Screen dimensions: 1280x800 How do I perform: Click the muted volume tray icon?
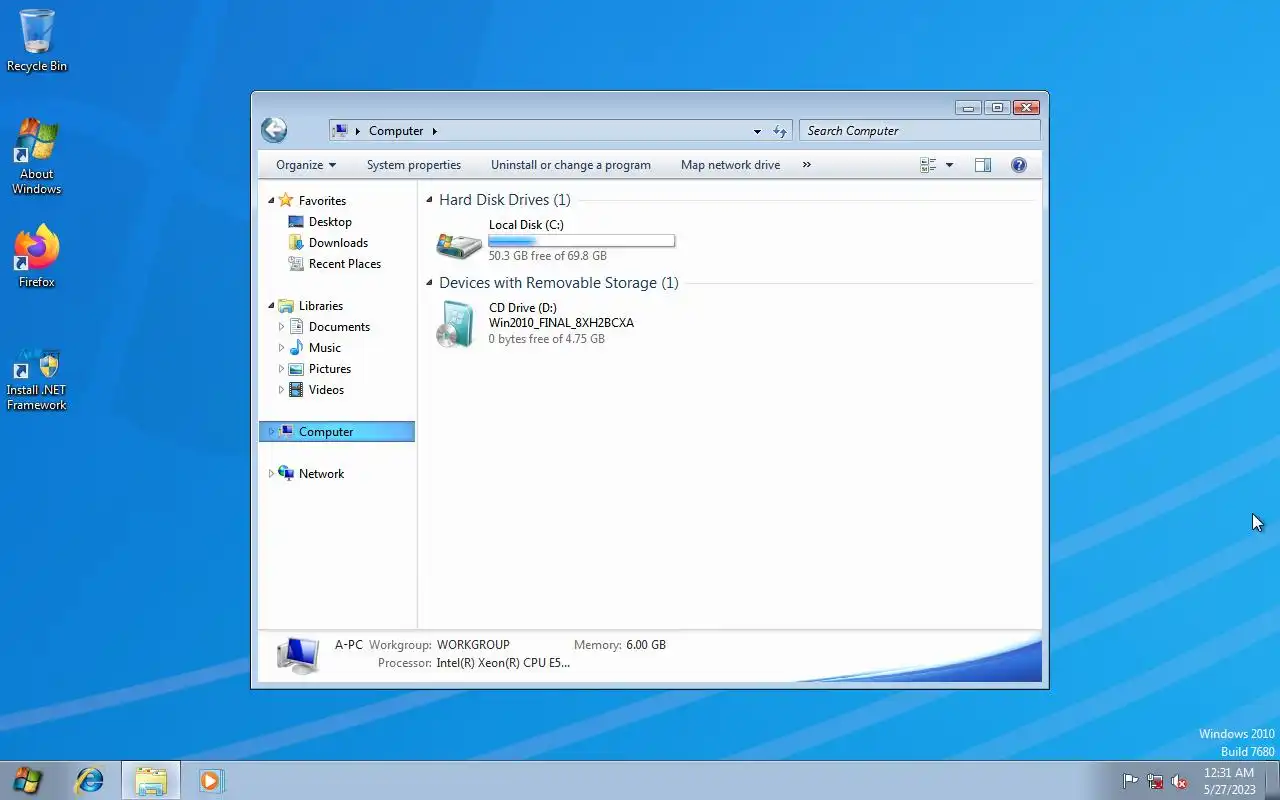pyautogui.click(x=1179, y=781)
